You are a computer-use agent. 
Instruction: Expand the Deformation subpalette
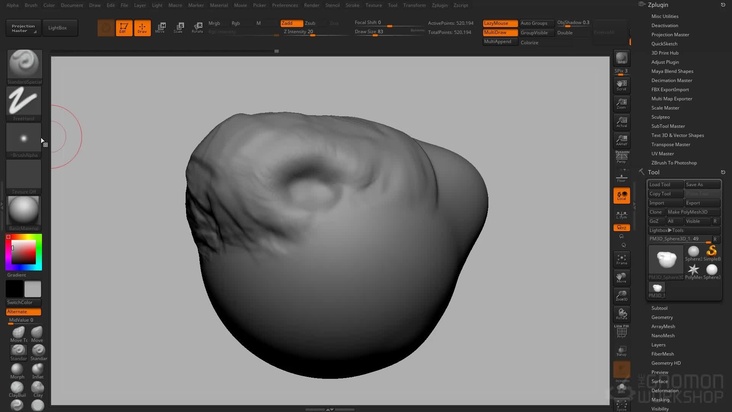[x=665, y=390]
